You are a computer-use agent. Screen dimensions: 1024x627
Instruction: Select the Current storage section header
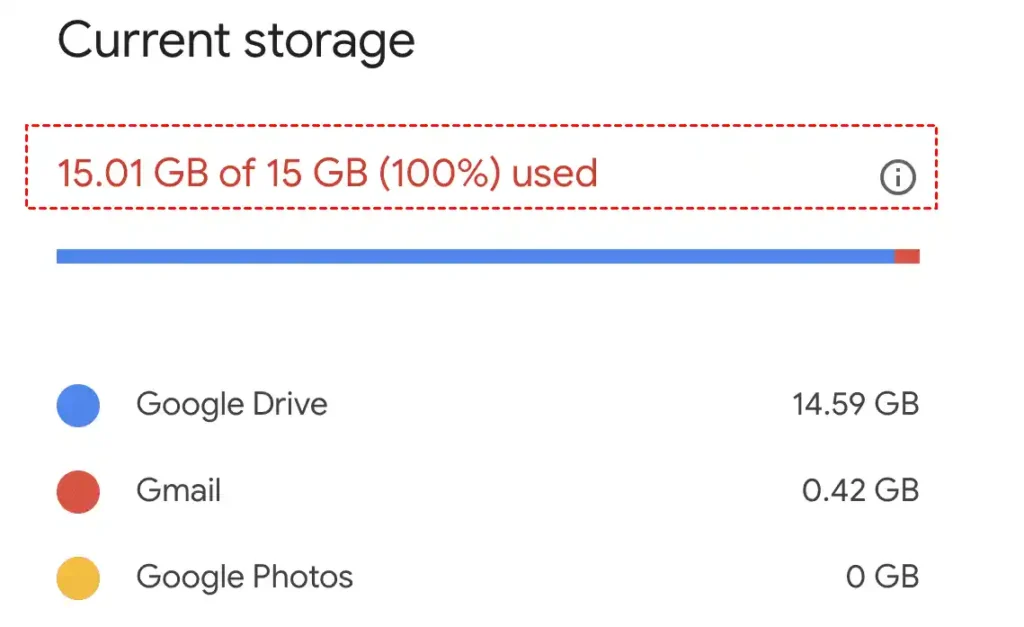pos(237,40)
